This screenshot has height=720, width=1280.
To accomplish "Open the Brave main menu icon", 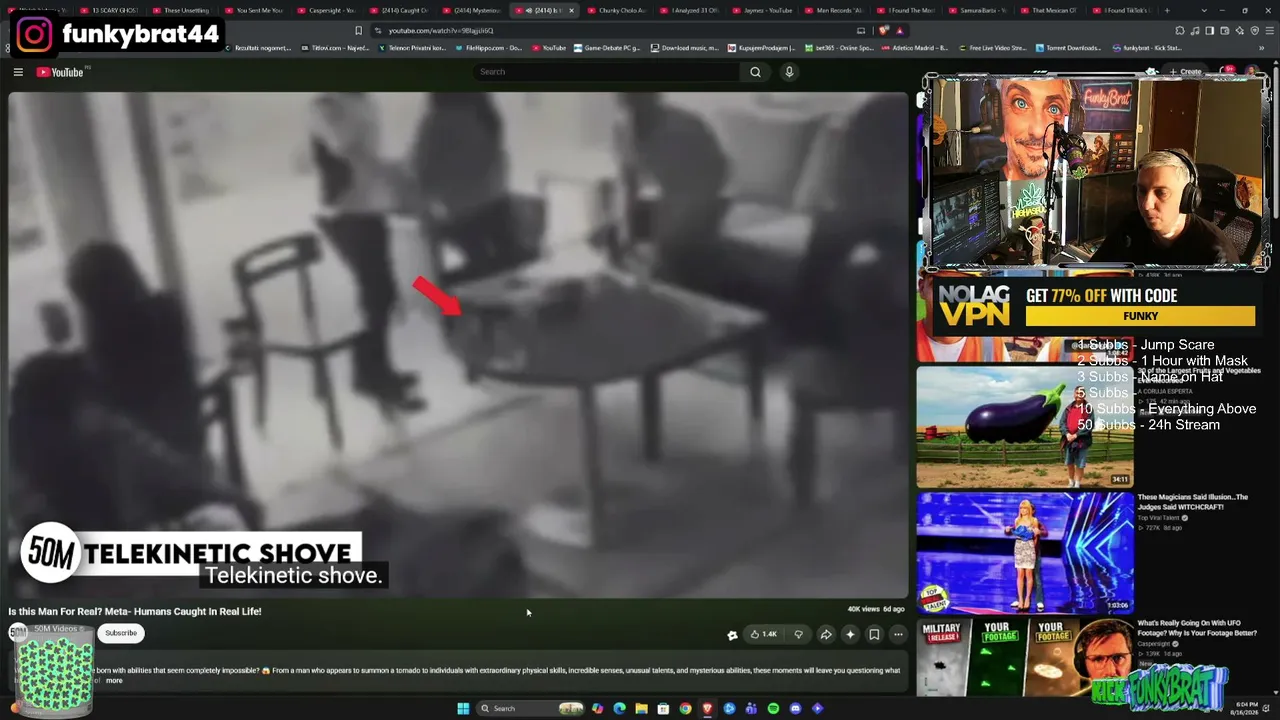I will click(1270, 31).
